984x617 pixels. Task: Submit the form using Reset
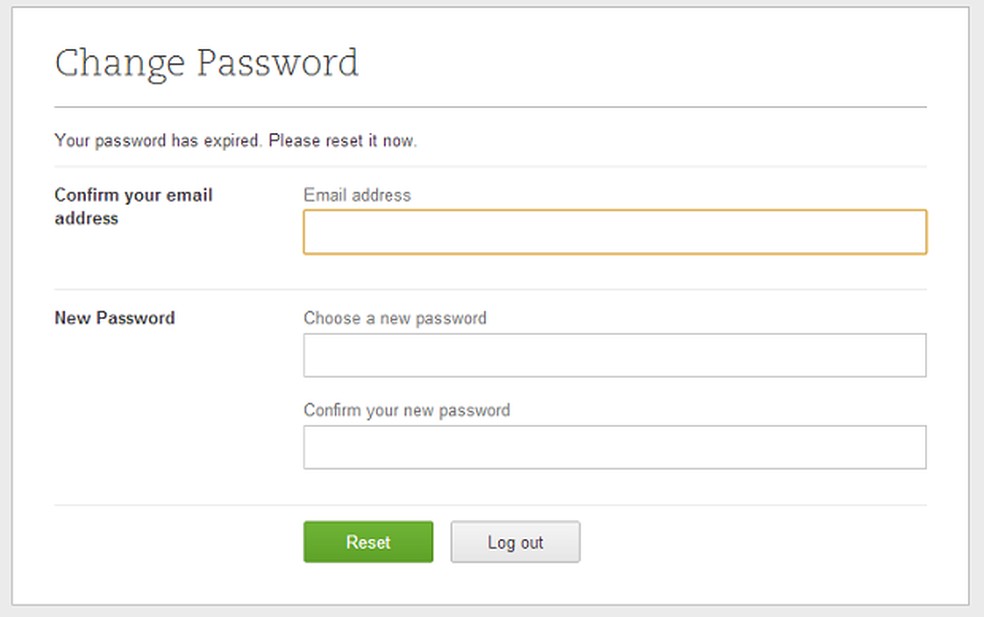(368, 542)
